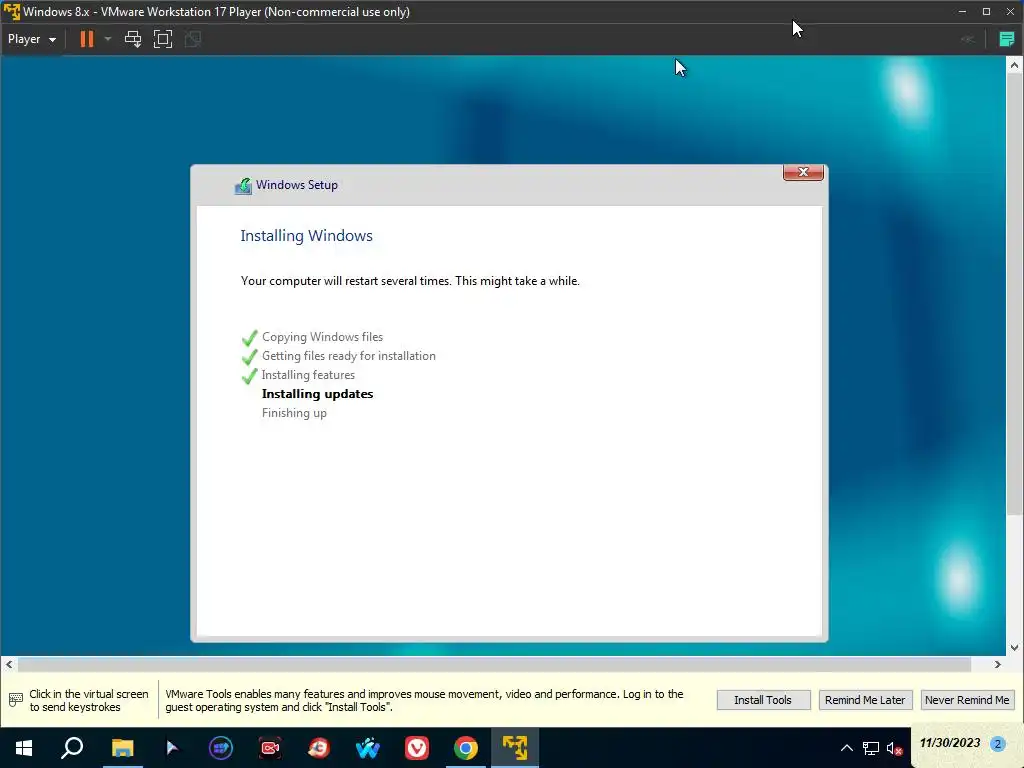The image size is (1024, 768).
Task: Click the checkmark beside Installing features
Action: [x=249, y=376]
